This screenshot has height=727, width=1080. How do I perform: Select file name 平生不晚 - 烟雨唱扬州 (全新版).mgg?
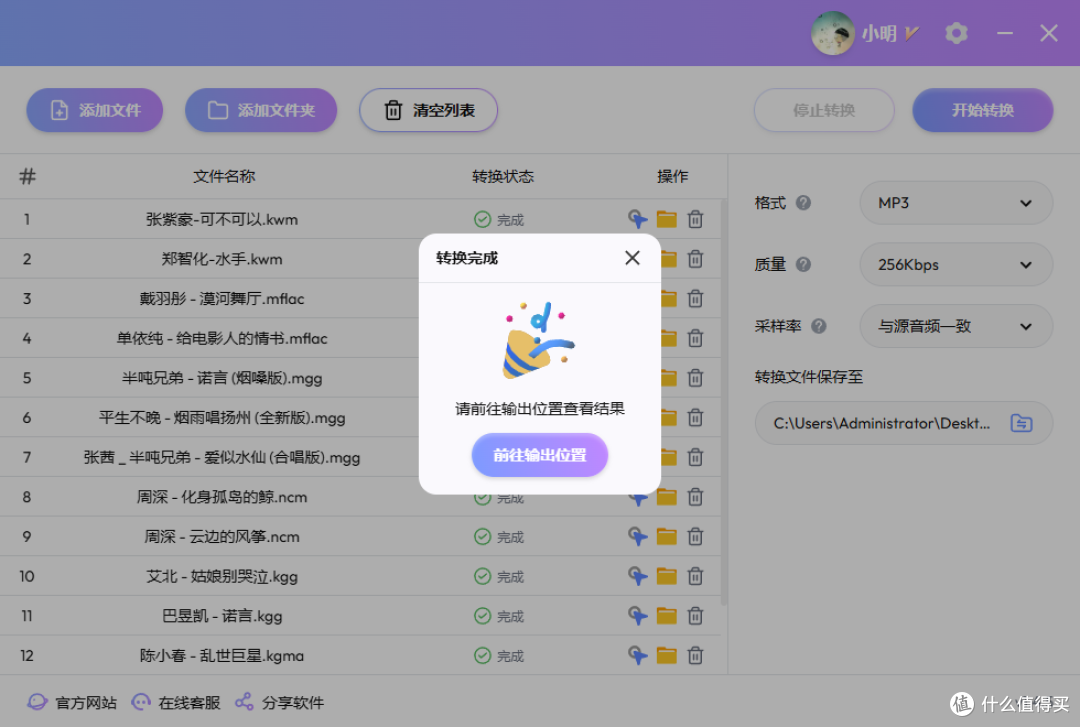tap(222, 418)
